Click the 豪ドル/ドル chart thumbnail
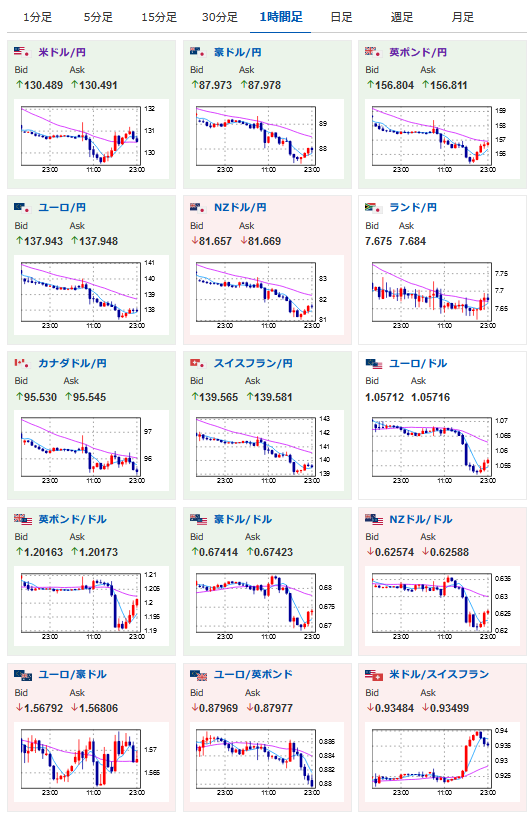Image resolution: width=532 pixels, height=815 pixels. coord(267,606)
